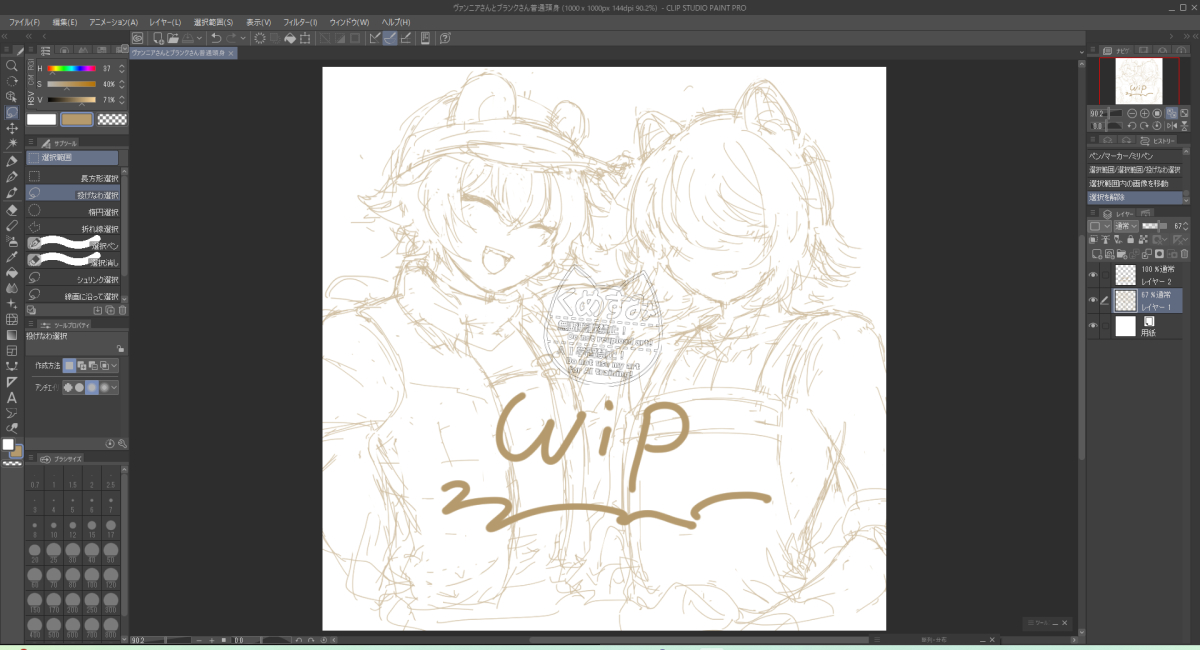Viewport: 1200px width, 650px height.
Task: Select the 楕円選択 sub tool
Action: point(72,212)
